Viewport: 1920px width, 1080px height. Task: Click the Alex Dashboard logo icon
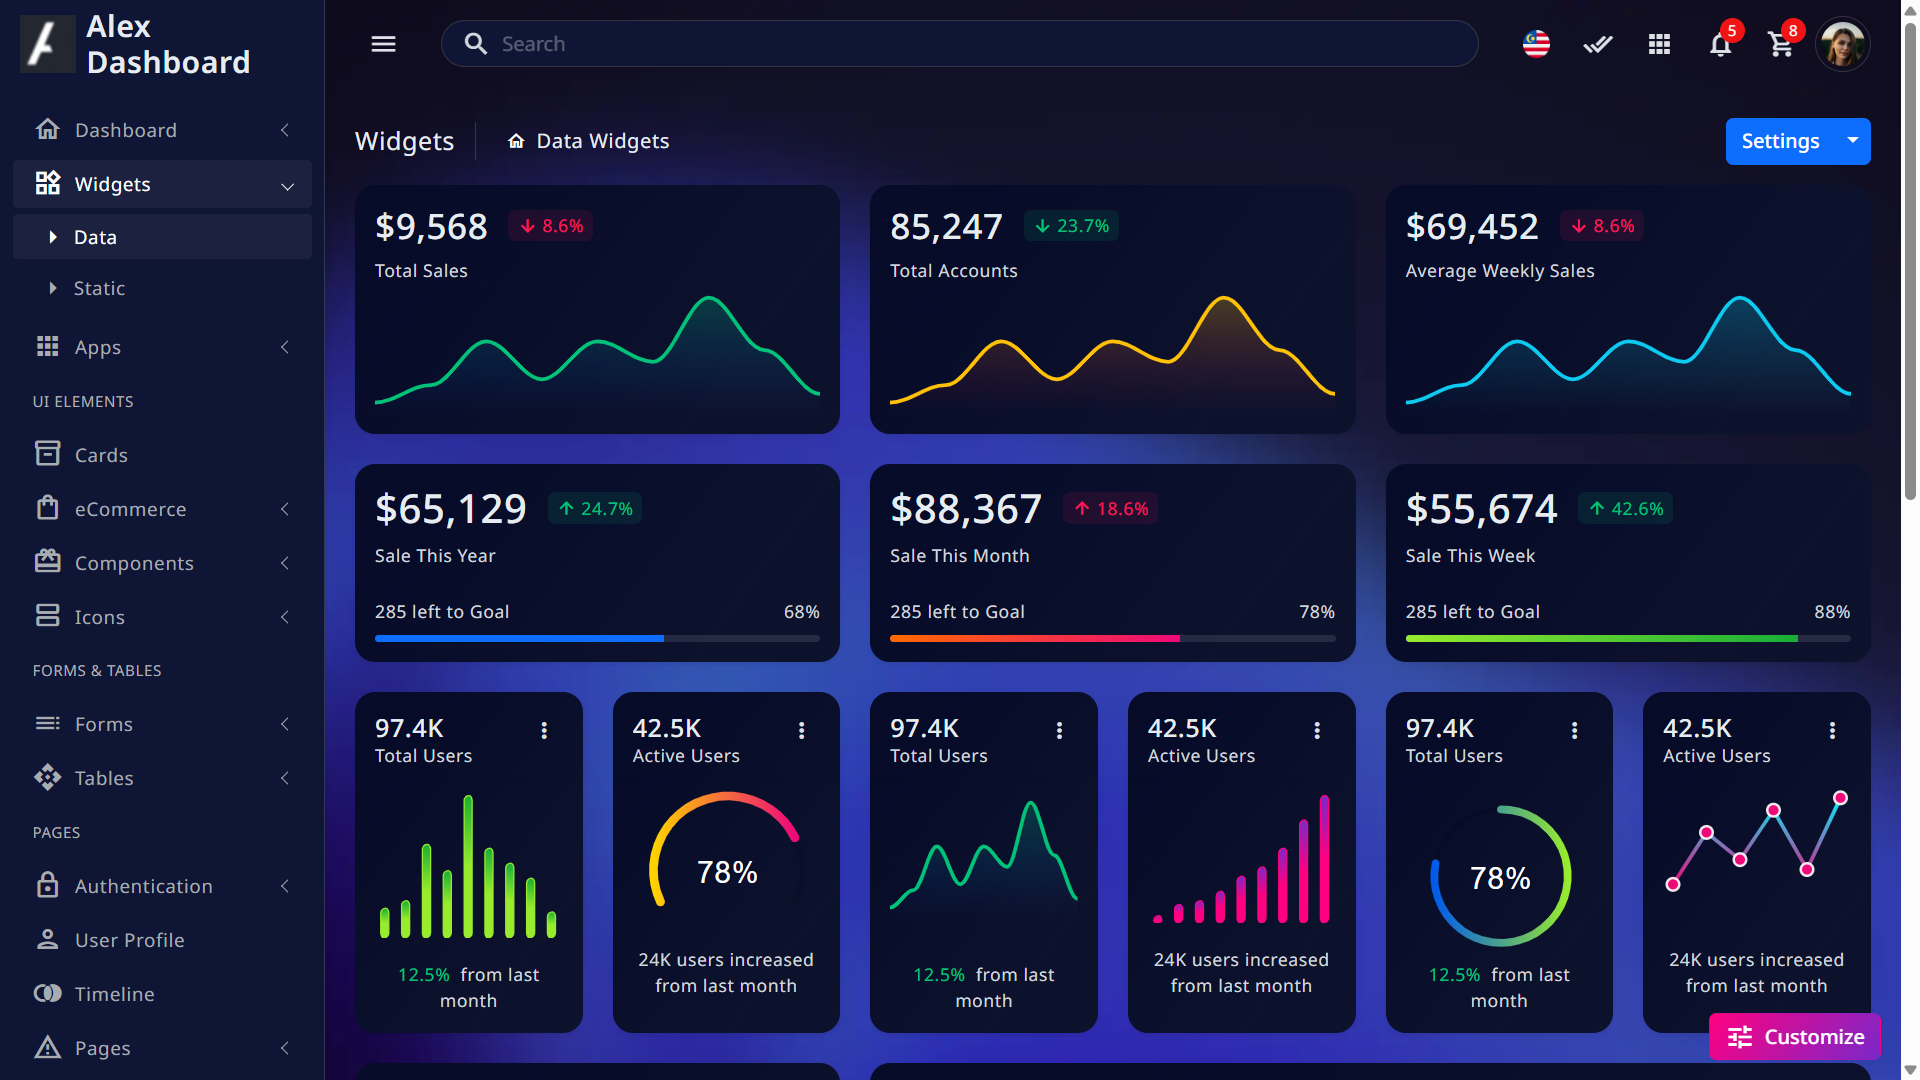pyautogui.click(x=47, y=44)
